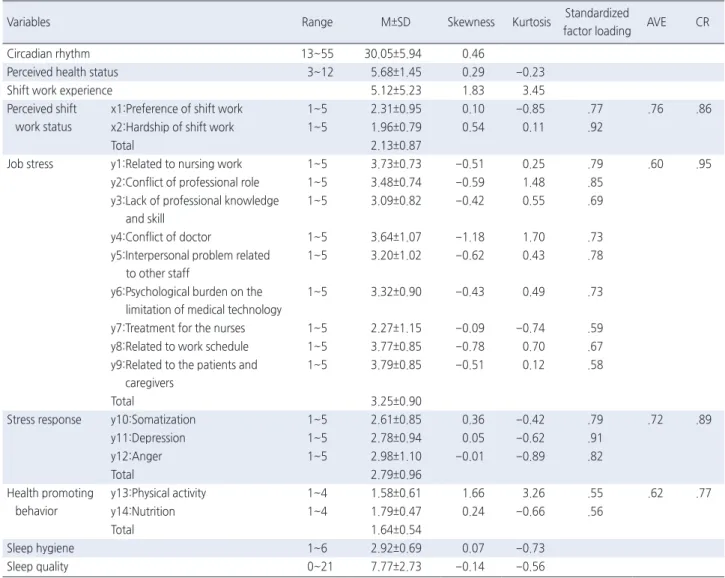The height and width of the screenshot is (578, 725).
Task: Click 'y7:Treatment for the nurses'
Action: click(178, 328)
